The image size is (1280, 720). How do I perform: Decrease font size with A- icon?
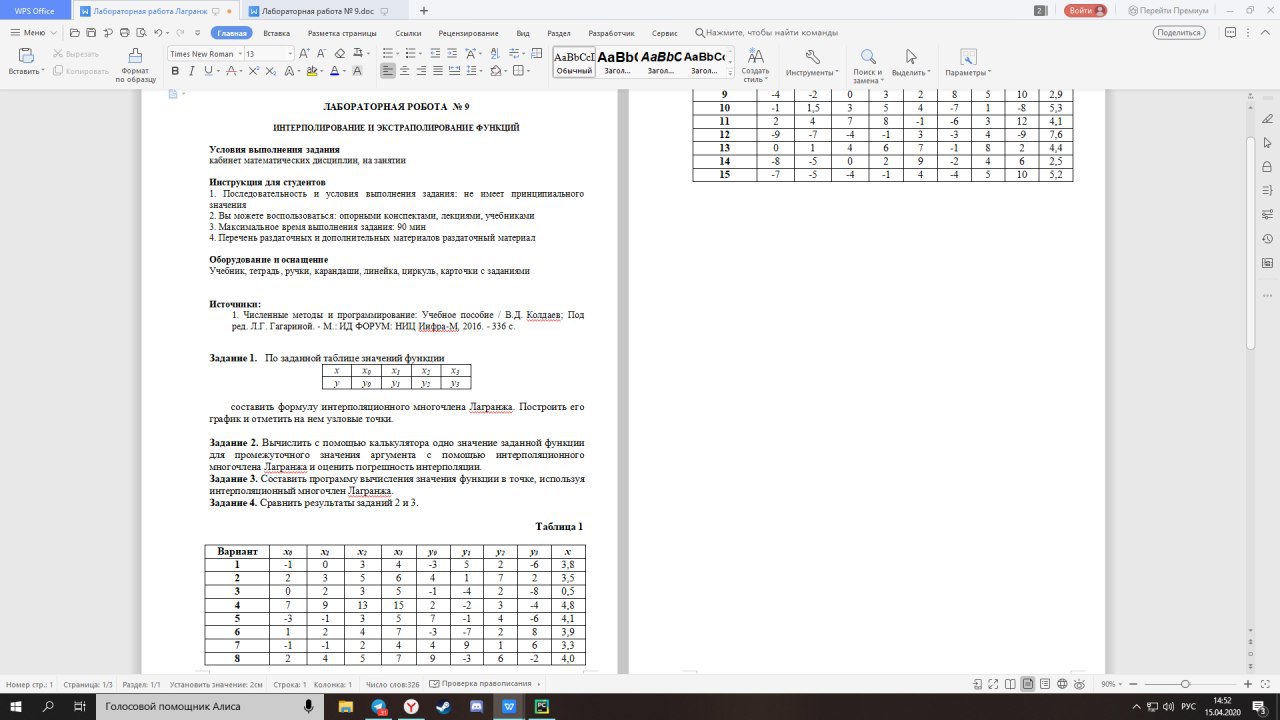(321, 54)
